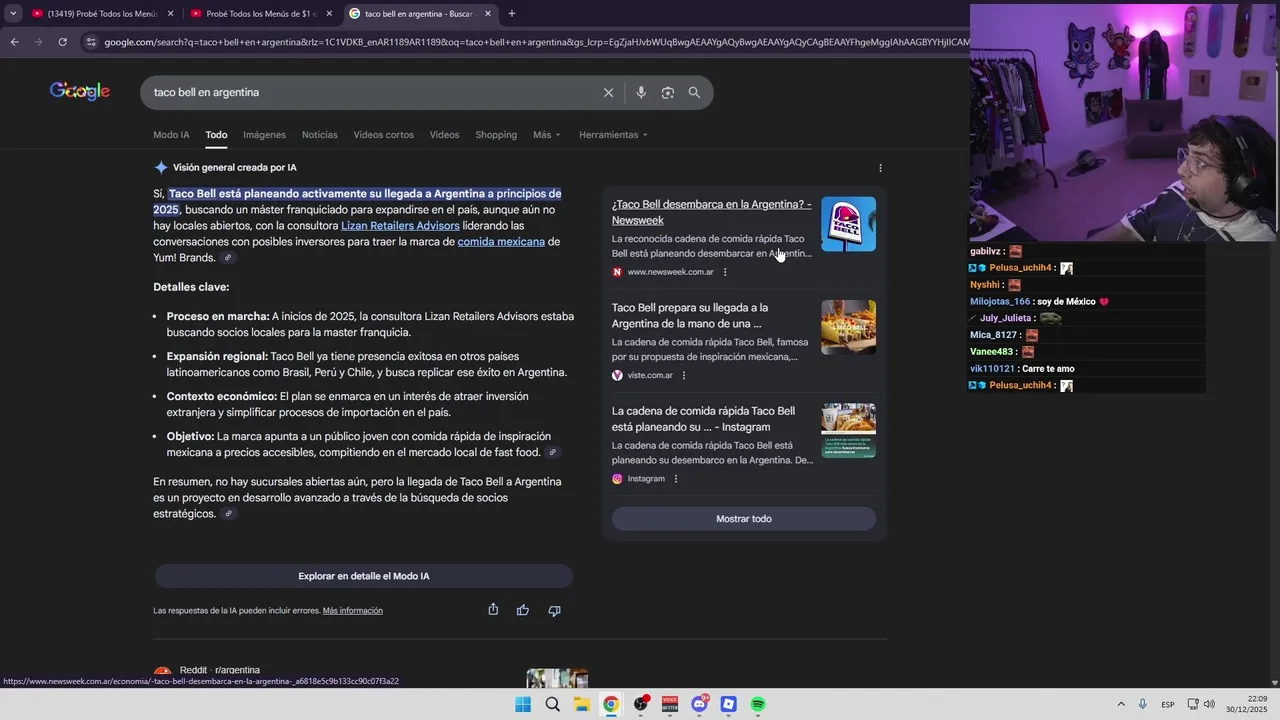Open the OBS Studio taskbar icon

640,704
